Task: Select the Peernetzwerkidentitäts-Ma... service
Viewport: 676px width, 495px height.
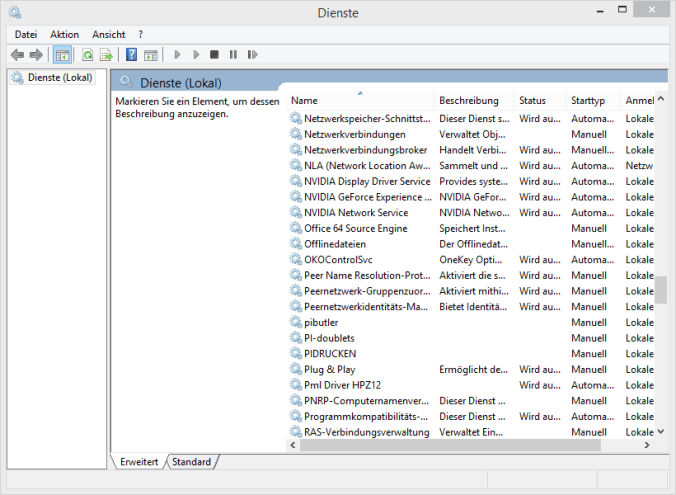Action: pyautogui.click(x=366, y=307)
